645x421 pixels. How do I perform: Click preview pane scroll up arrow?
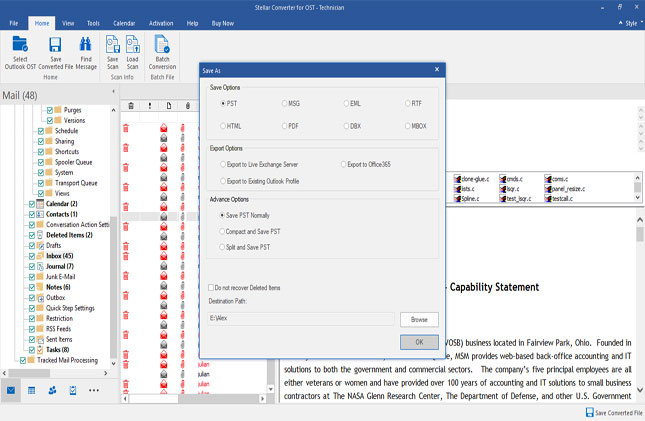[x=640, y=220]
